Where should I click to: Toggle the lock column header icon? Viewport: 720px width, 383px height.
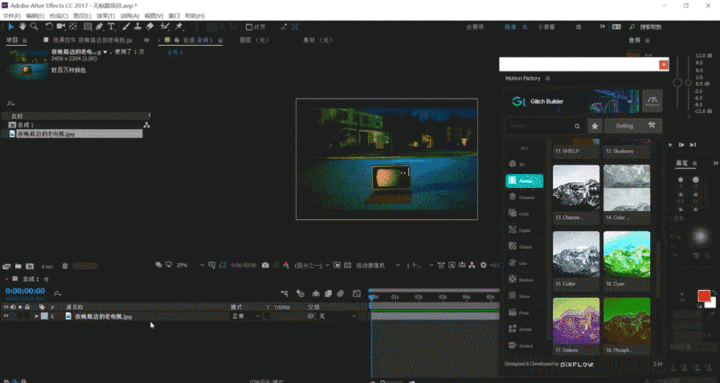click(x=27, y=307)
